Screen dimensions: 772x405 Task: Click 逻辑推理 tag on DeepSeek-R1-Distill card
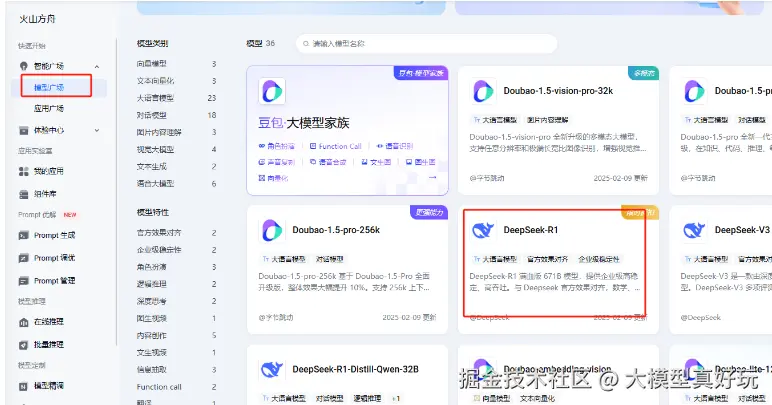[x=367, y=398]
